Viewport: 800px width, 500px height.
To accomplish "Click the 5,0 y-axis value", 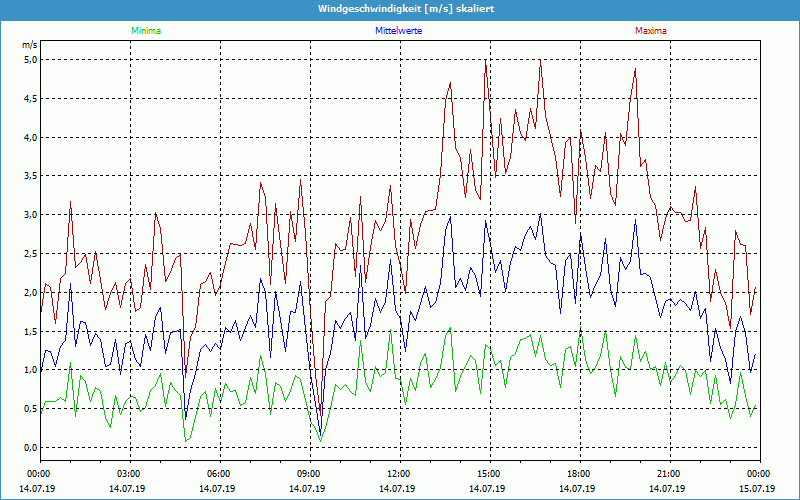I will click(x=31, y=60).
